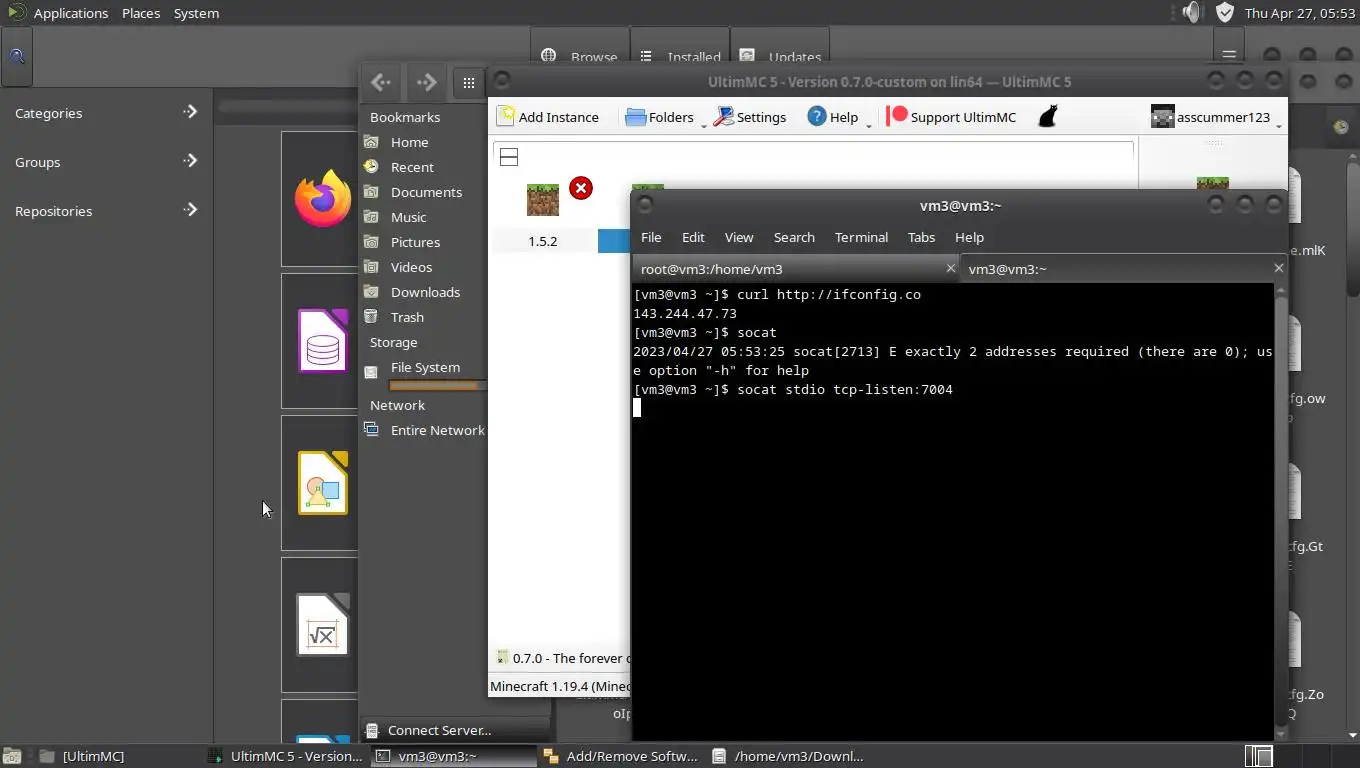This screenshot has height=768, width=1360.
Task: Open System menu in top panel
Action: click(x=196, y=13)
